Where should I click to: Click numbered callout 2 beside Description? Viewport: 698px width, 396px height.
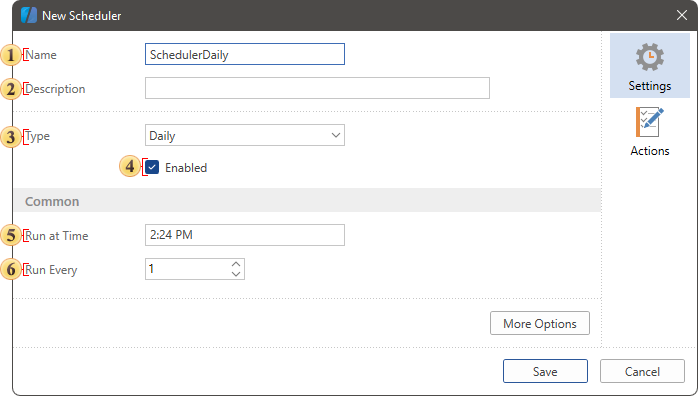click(10, 89)
